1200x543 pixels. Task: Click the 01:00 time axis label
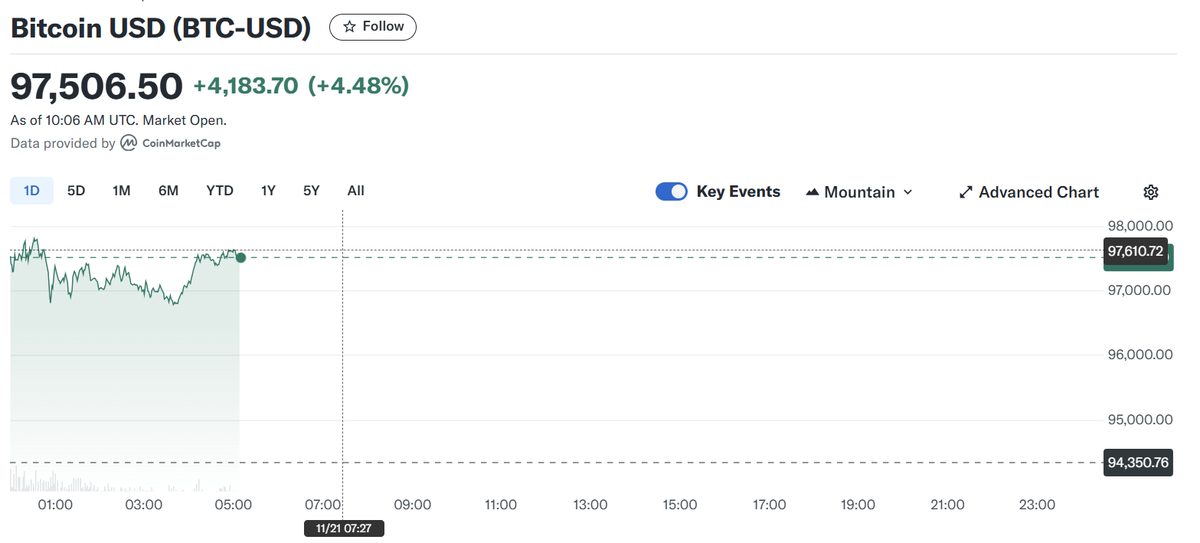click(x=55, y=505)
